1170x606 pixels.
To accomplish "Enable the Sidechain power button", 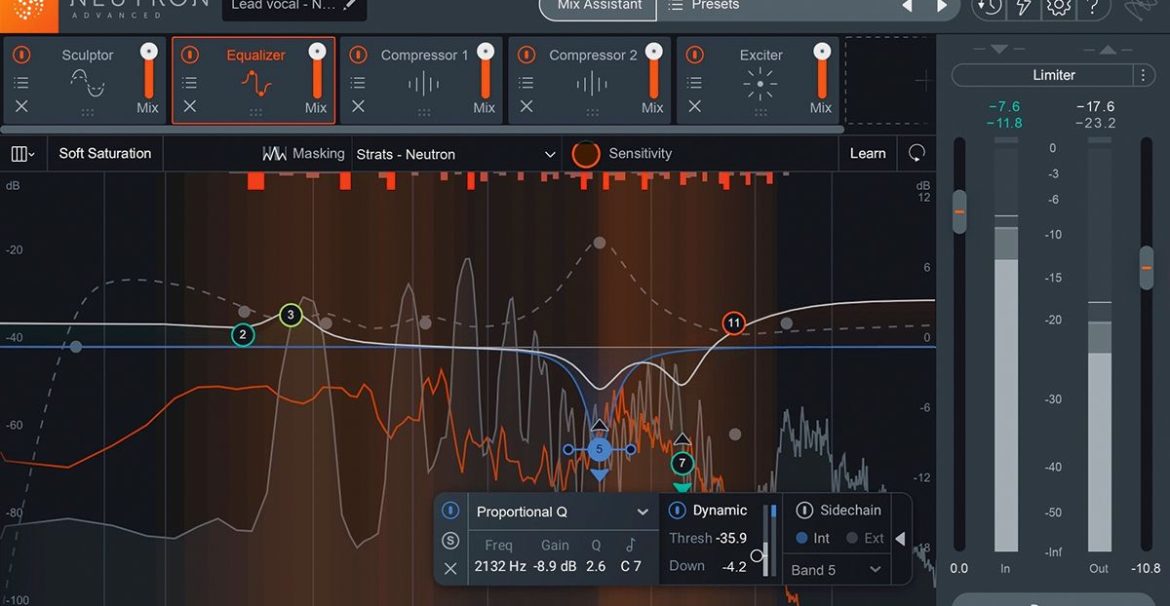I will click(x=804, y=510).
